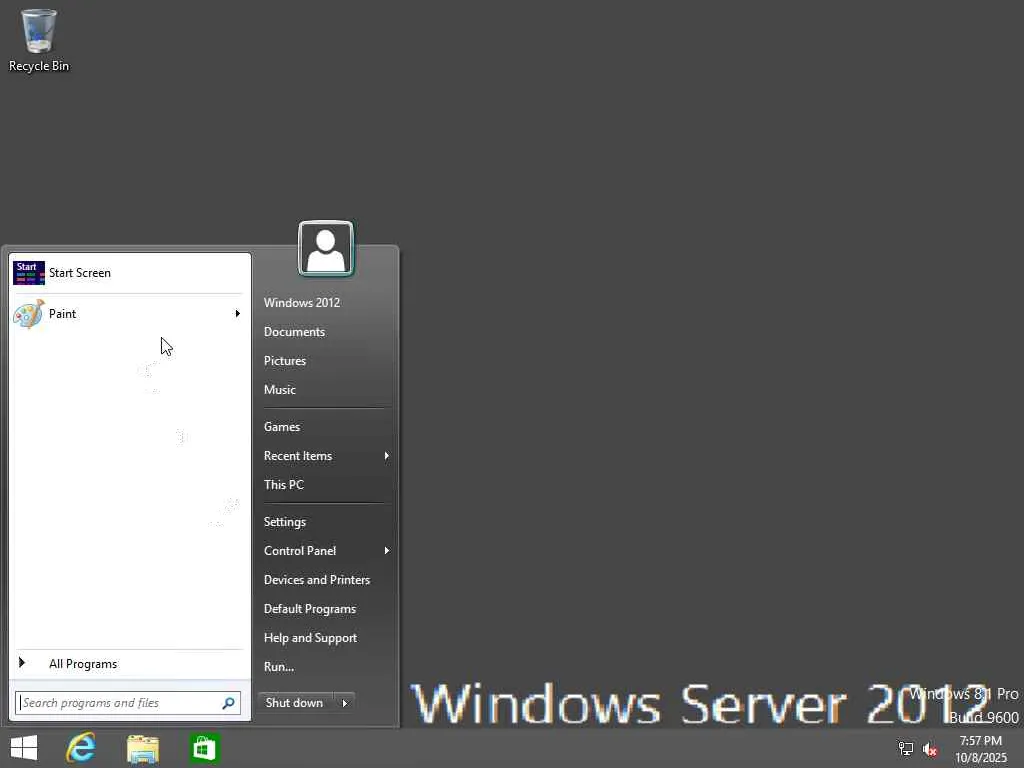This screenshot has width=1024, height=768.
Task: Click the Shut down button
Action: coord(295,703)
